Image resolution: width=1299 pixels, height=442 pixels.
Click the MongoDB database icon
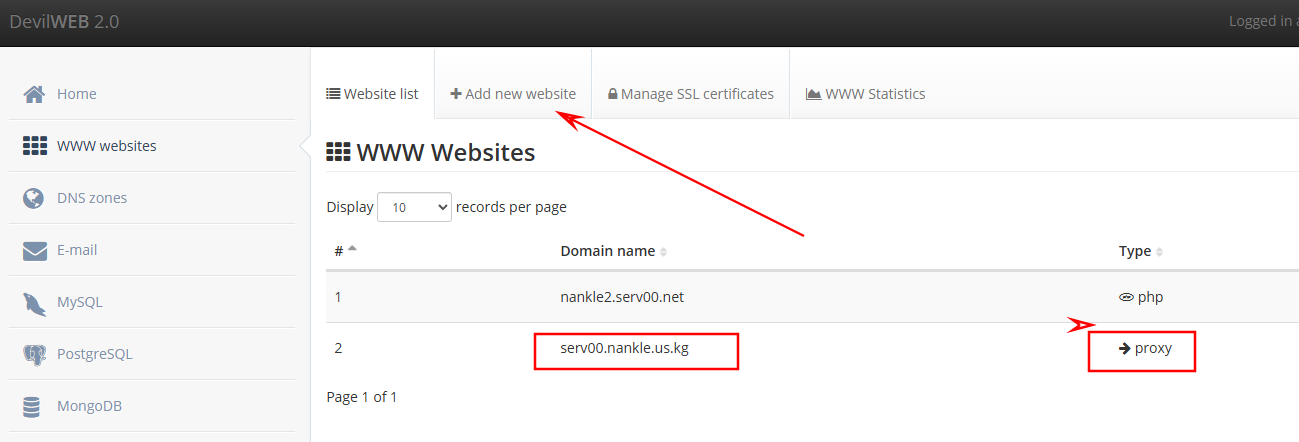(33, 406)
